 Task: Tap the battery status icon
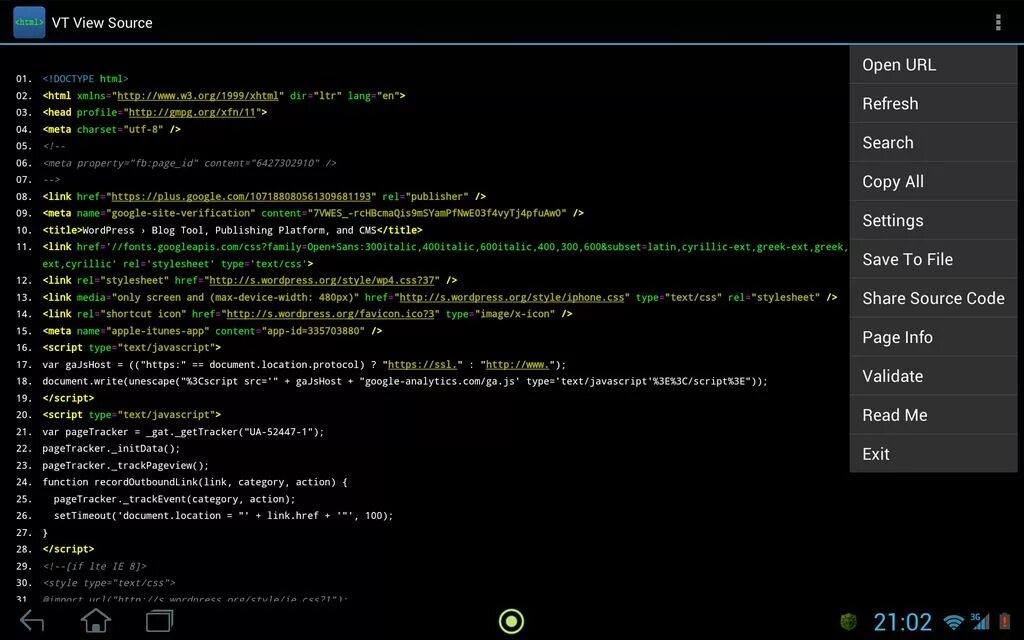coord(1004,621)
